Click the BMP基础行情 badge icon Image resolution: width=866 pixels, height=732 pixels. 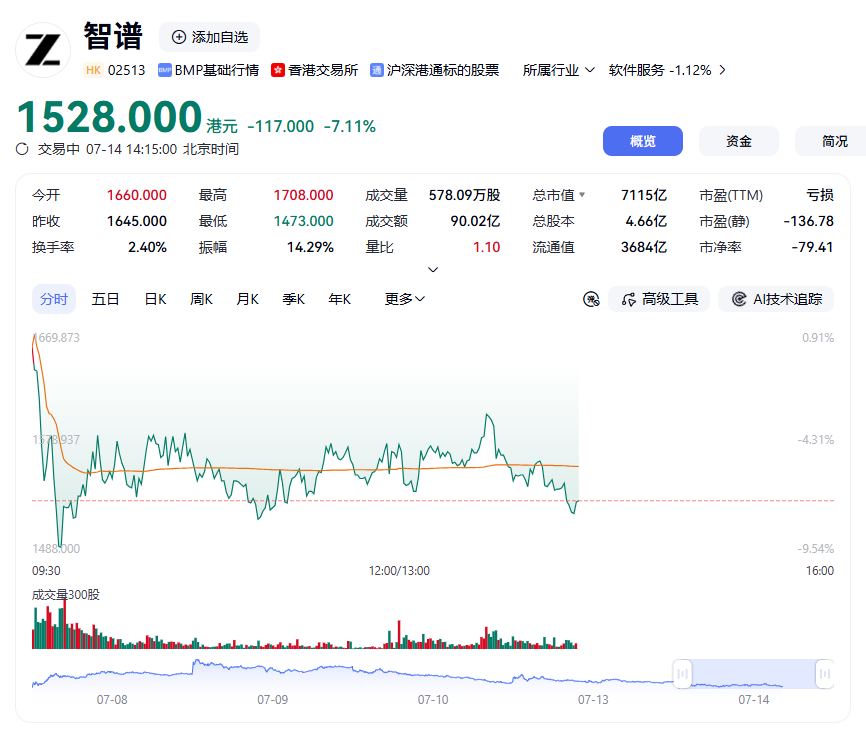(x=165, y=70)
